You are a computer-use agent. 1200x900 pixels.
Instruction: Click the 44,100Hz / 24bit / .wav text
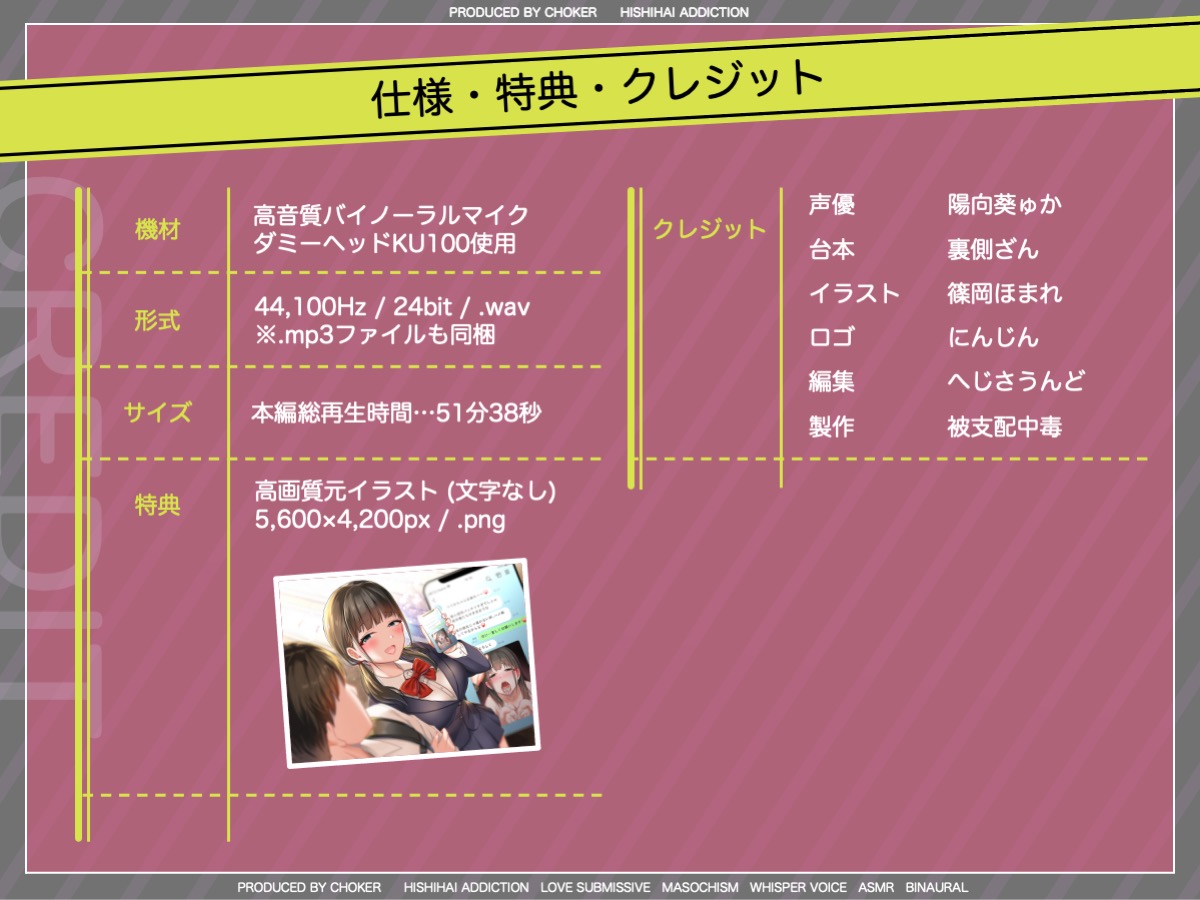[392, 306]
